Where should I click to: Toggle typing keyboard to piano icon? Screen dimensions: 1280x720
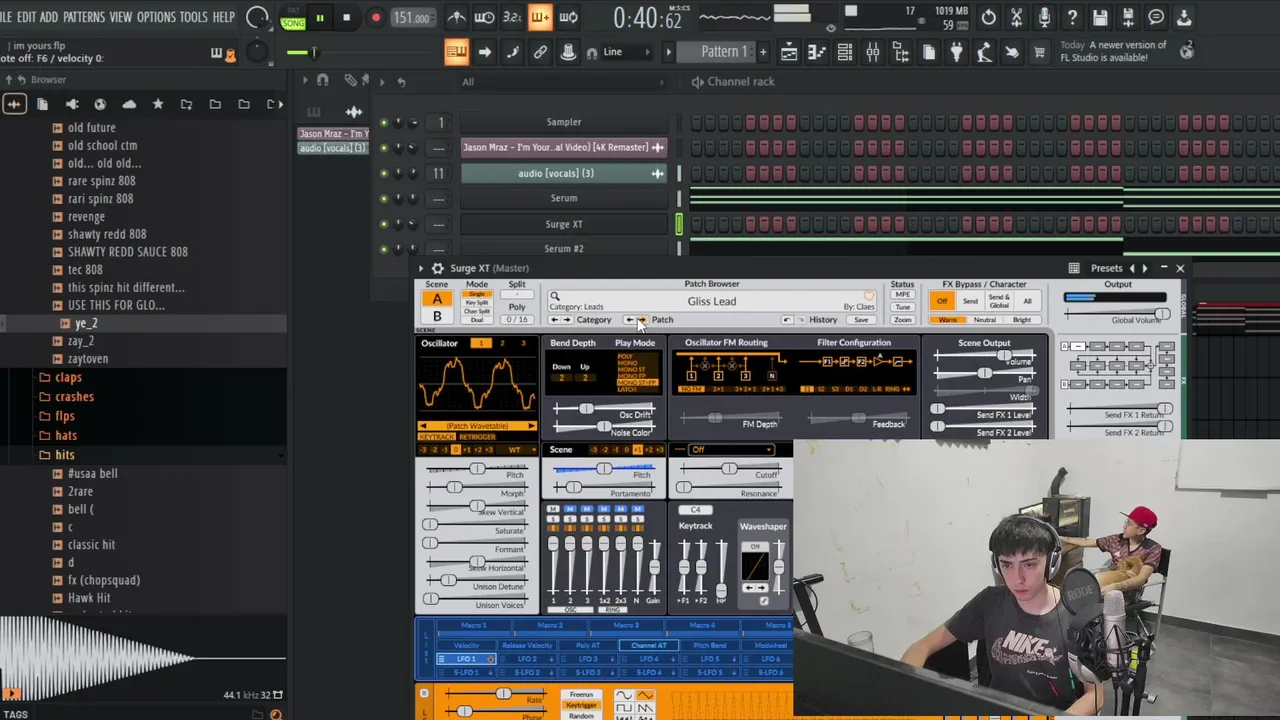tap(456, 52)
